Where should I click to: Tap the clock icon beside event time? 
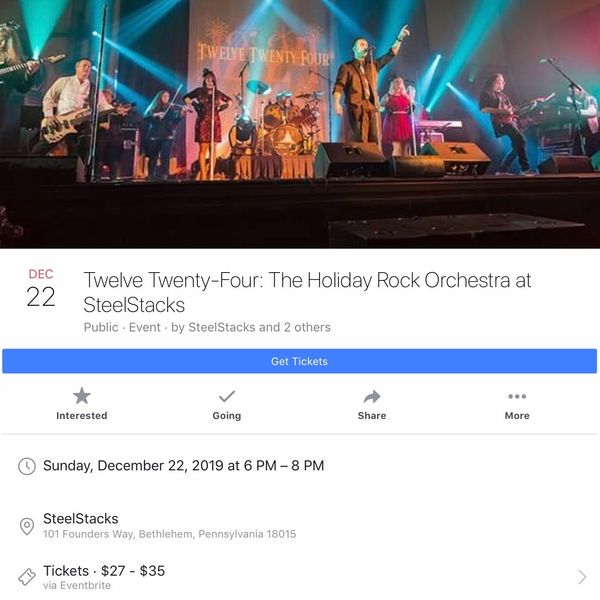tap(27, 466)
